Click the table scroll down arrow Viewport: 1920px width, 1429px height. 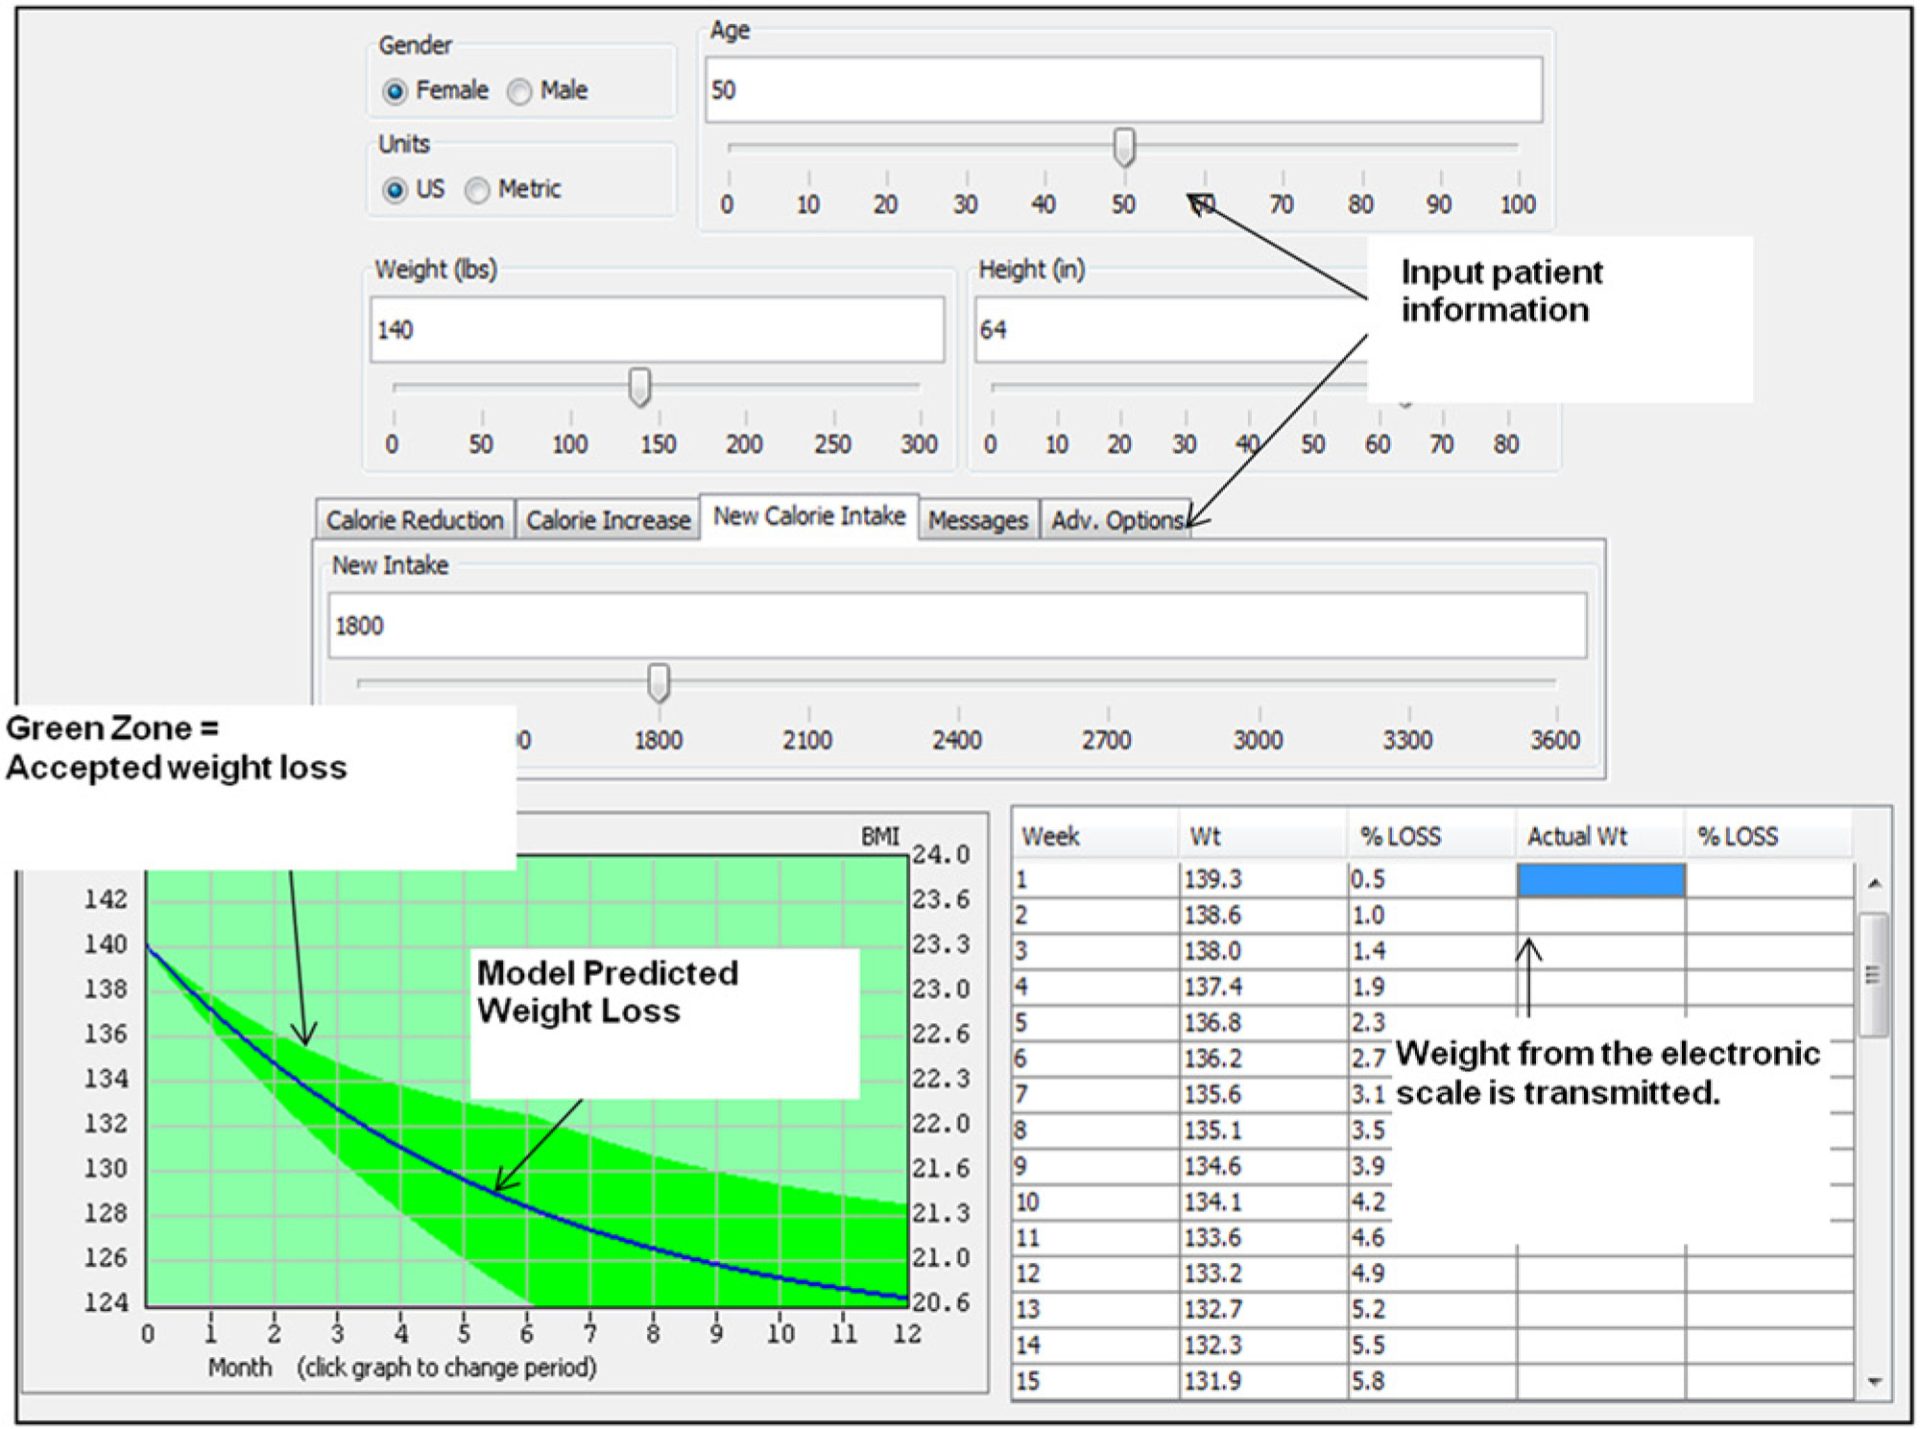1875,1382
